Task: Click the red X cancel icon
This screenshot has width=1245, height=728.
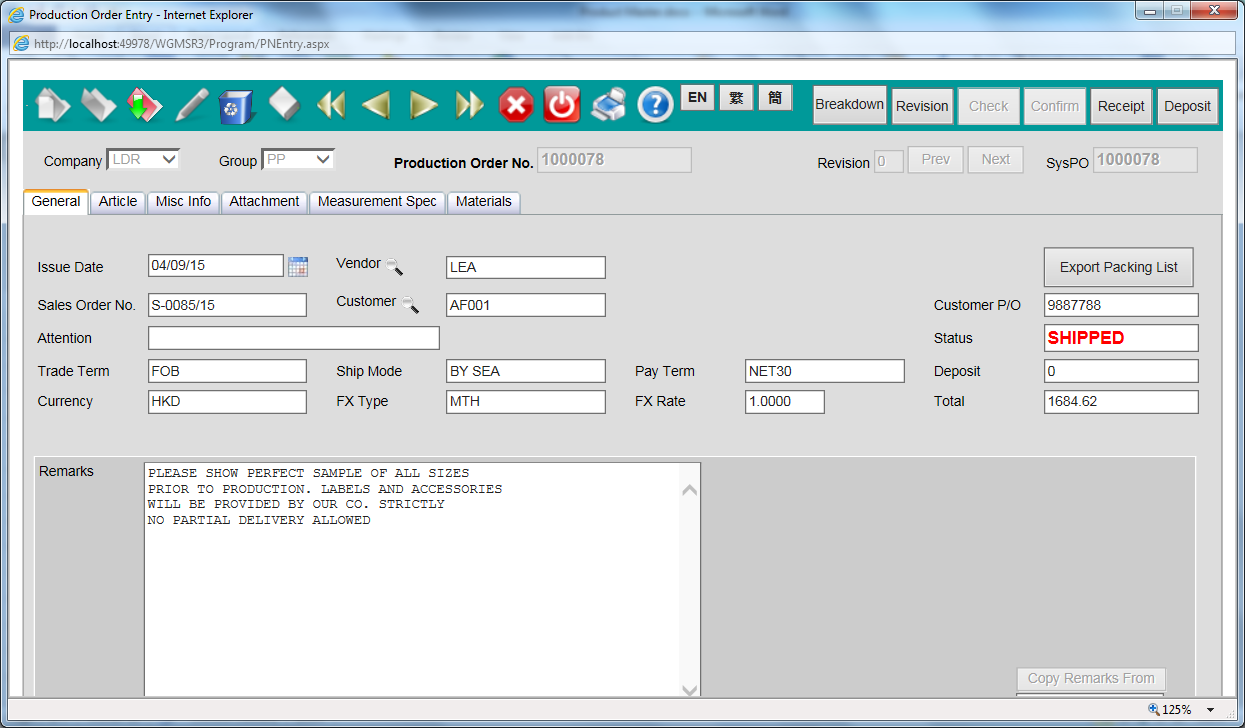Action: (516, 105)
